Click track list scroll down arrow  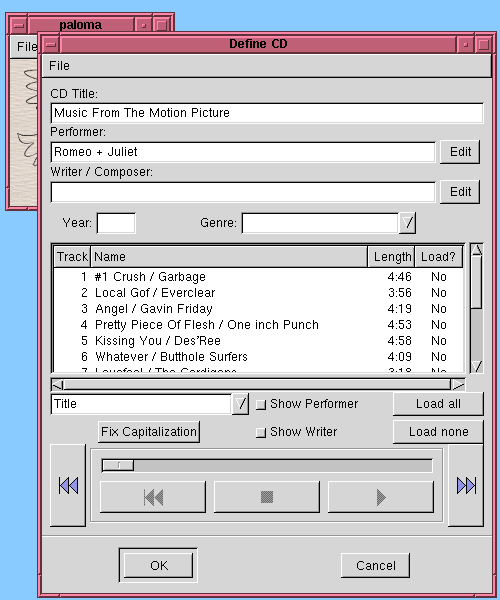click(x=477, y=366)
